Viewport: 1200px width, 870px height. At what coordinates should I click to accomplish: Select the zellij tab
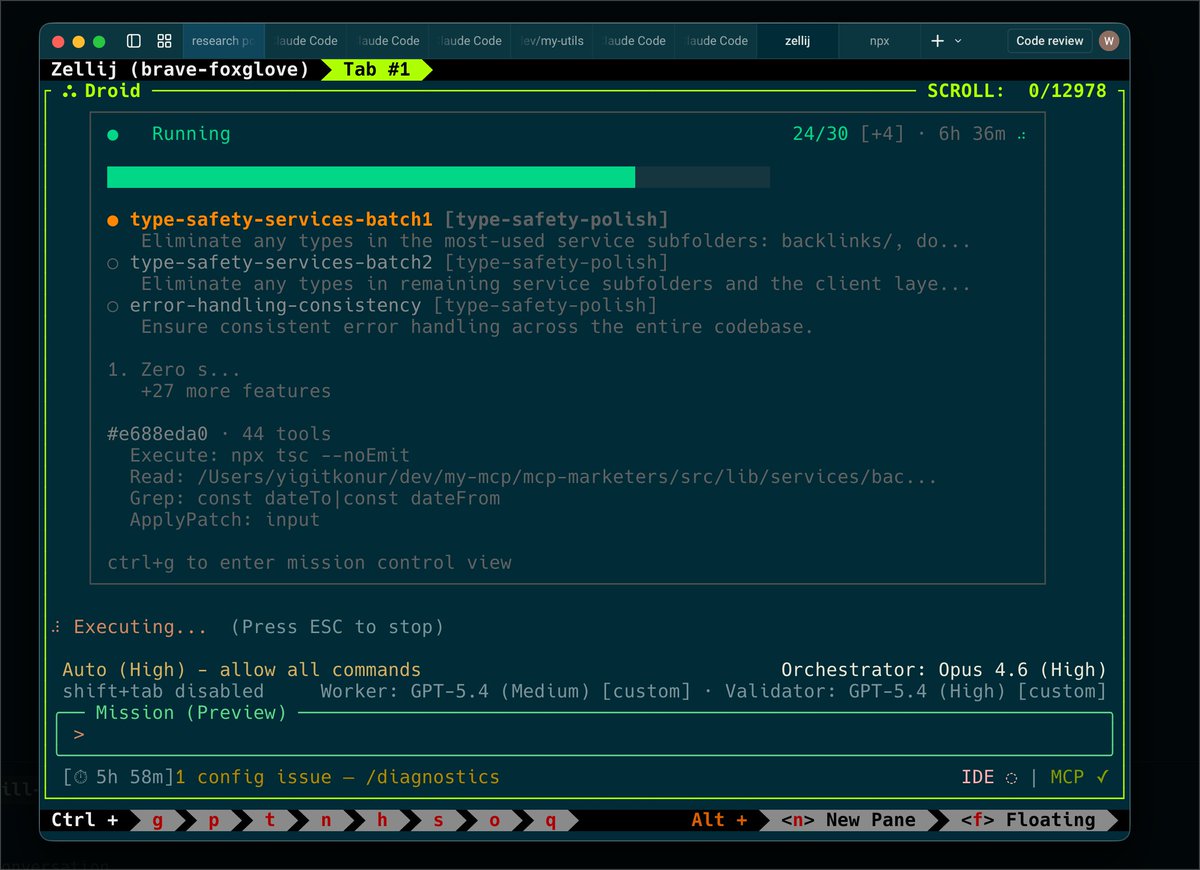point(798,41)
